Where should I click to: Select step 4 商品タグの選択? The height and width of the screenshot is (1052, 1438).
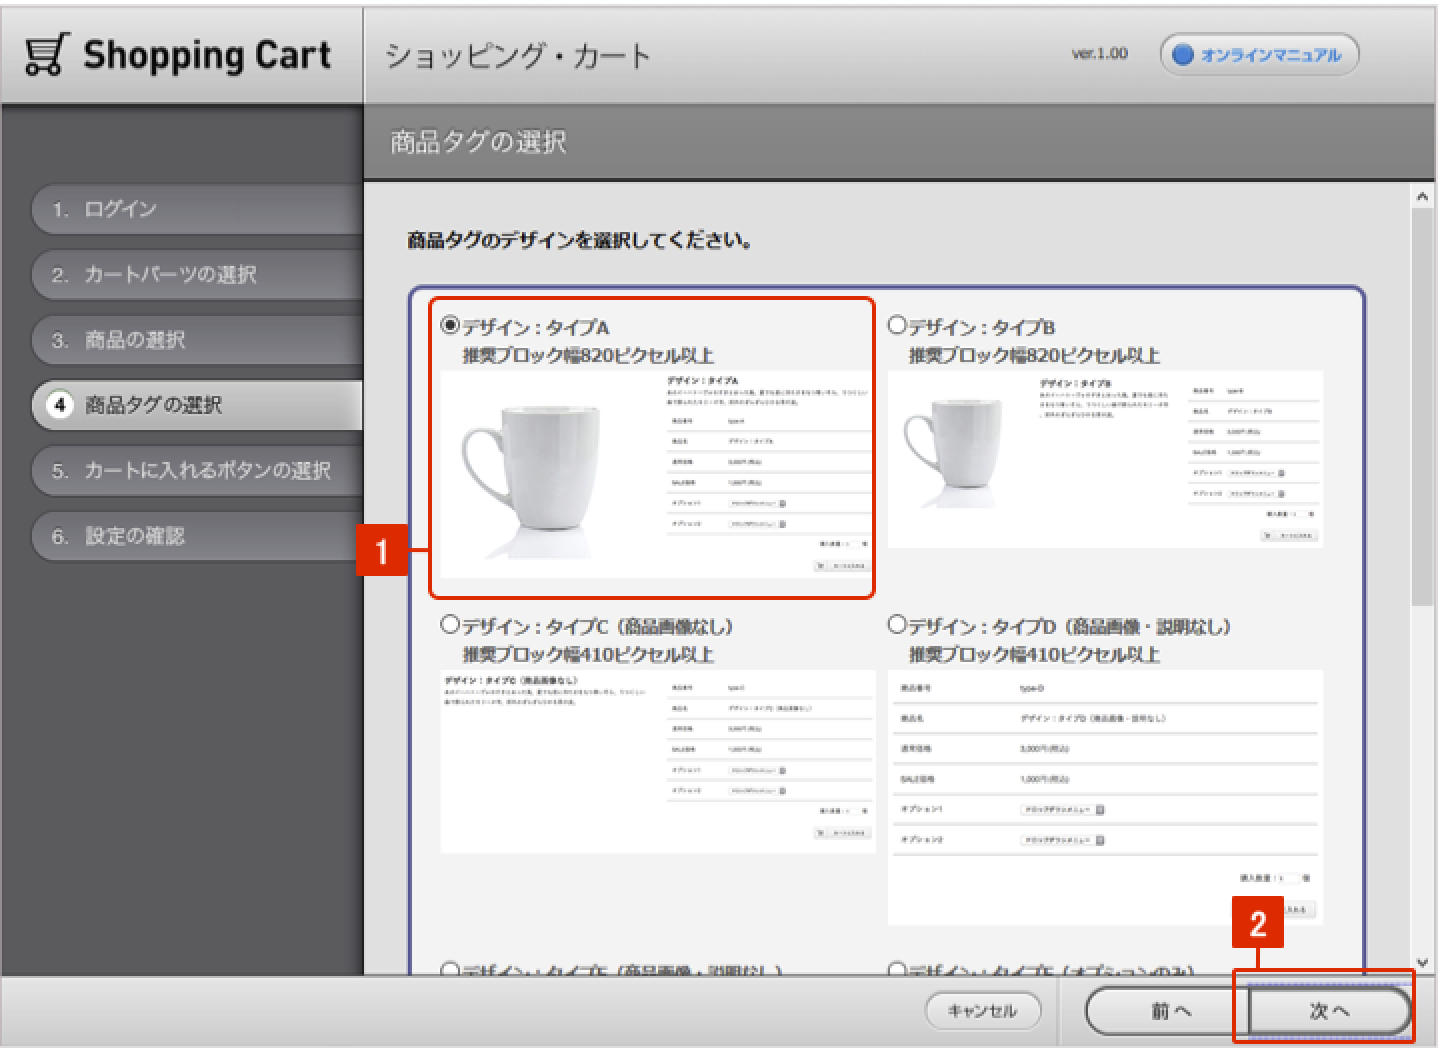[x=197, y=405]
